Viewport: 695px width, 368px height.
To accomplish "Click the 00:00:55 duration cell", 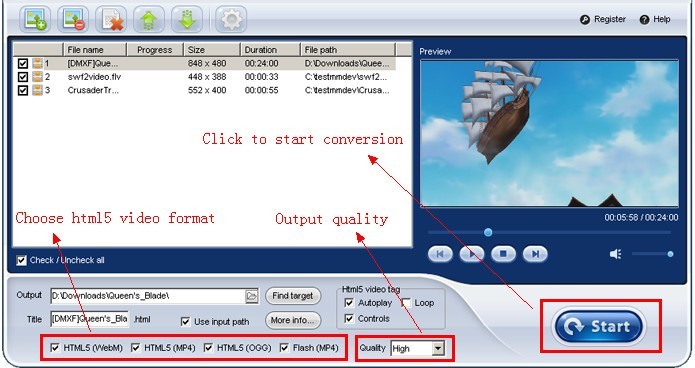I will click(x=262, y=90).
